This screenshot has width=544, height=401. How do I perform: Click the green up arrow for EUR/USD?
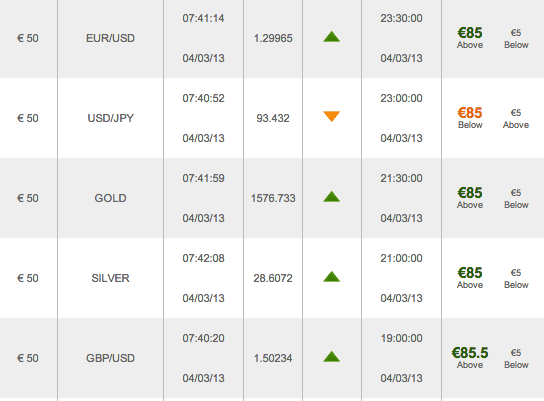pyautogui.click(x=331, y=37)
